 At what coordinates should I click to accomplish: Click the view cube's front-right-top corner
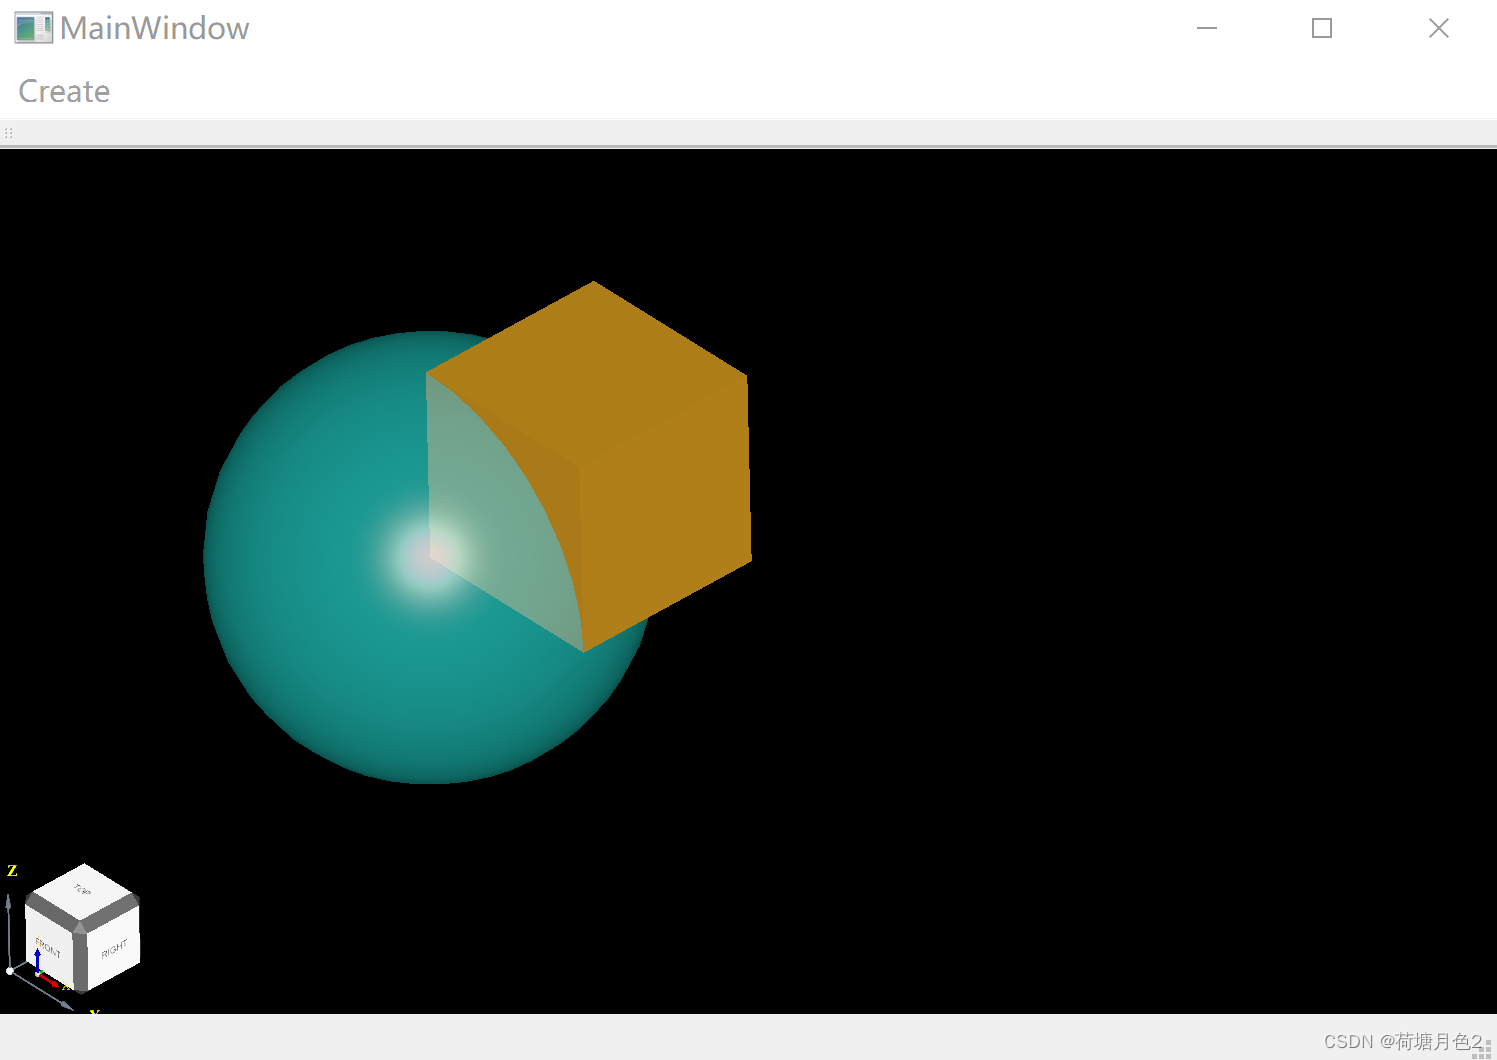[80, 927]
